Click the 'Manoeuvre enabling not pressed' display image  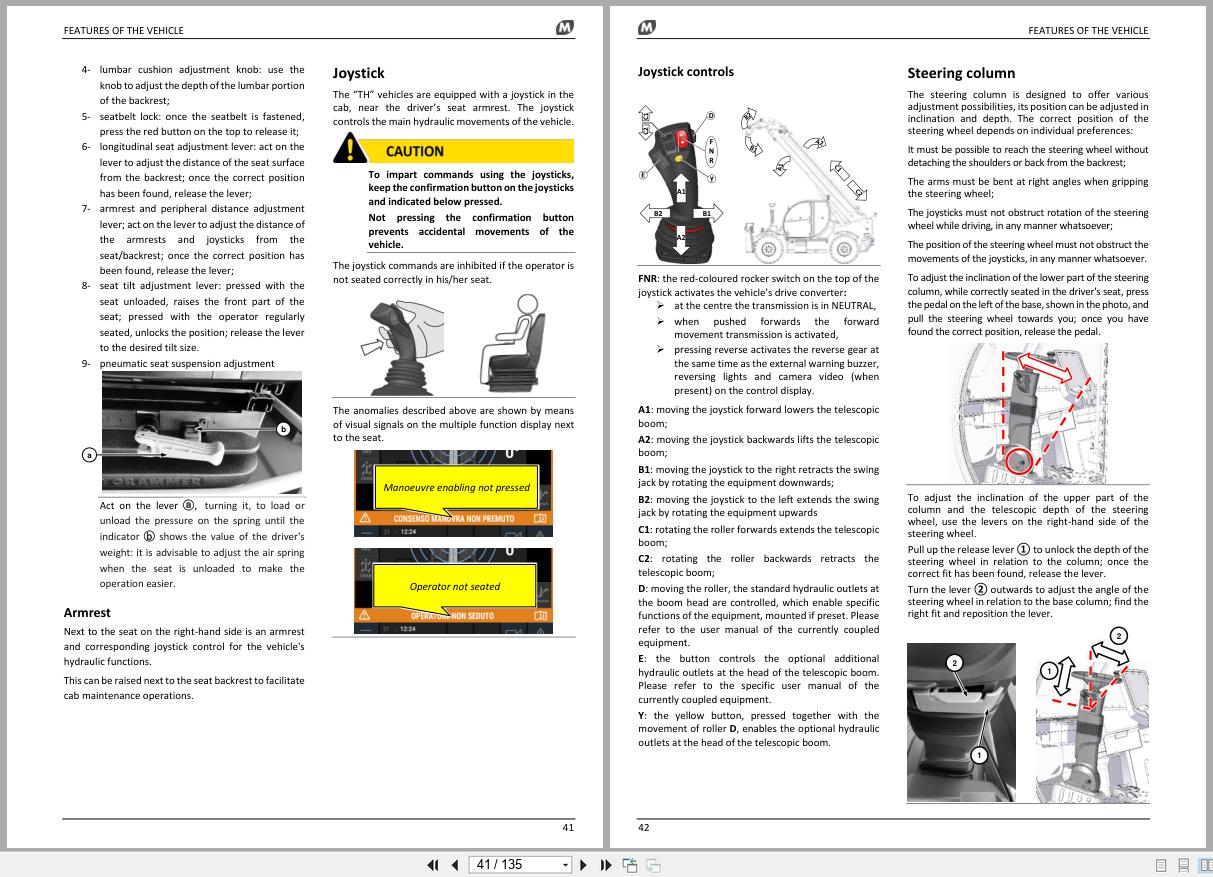(453, 494)
